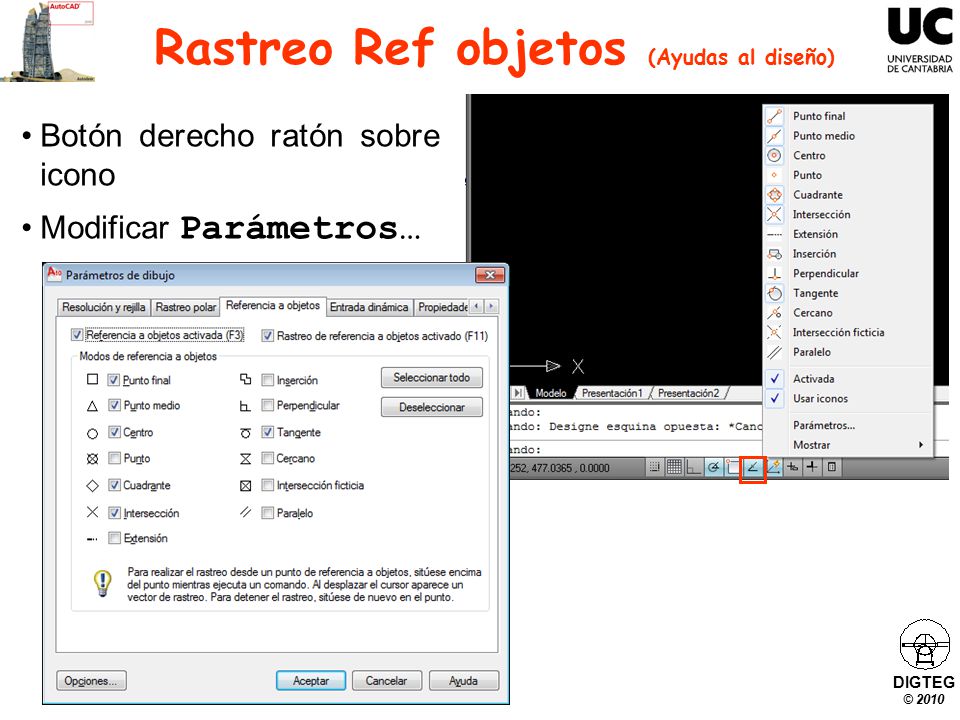Click layout tab scroll arrow beside Modelo
The width and height of the screenshot is (960, 720).
[518, 392]
